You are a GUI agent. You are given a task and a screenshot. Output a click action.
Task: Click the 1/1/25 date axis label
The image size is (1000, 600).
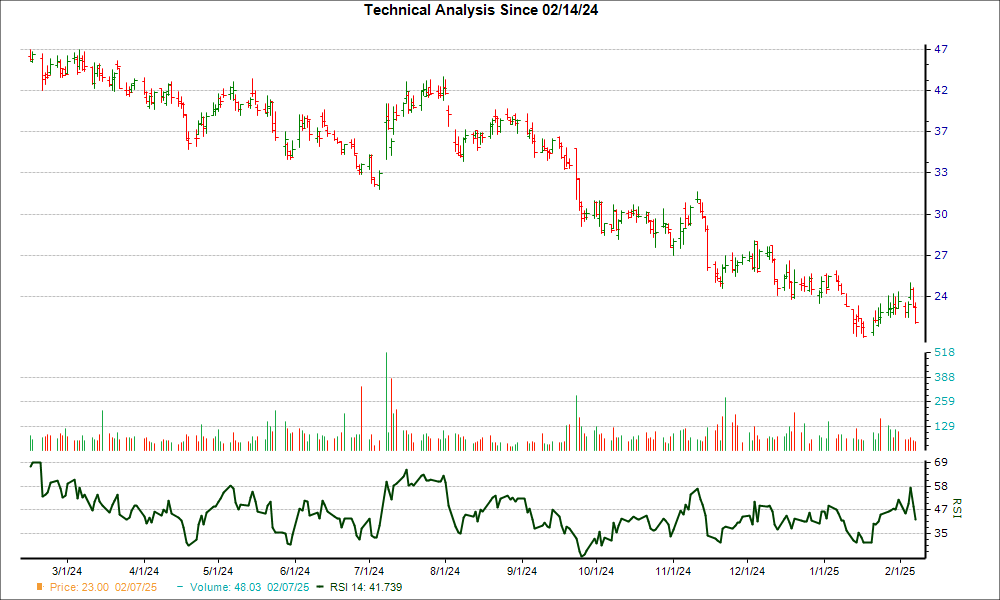824,571
